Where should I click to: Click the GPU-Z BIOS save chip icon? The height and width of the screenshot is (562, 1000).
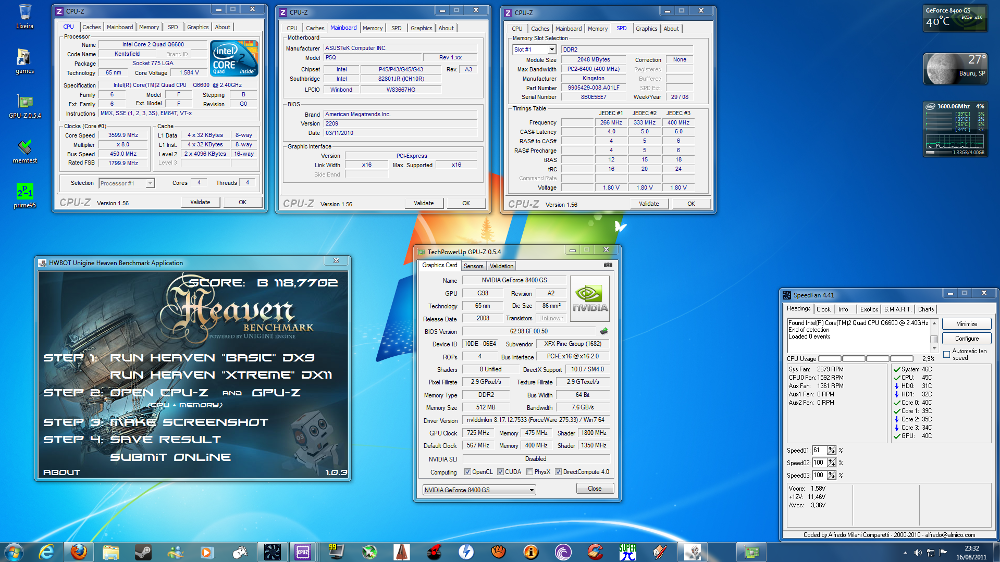click(x=603, y=331)
